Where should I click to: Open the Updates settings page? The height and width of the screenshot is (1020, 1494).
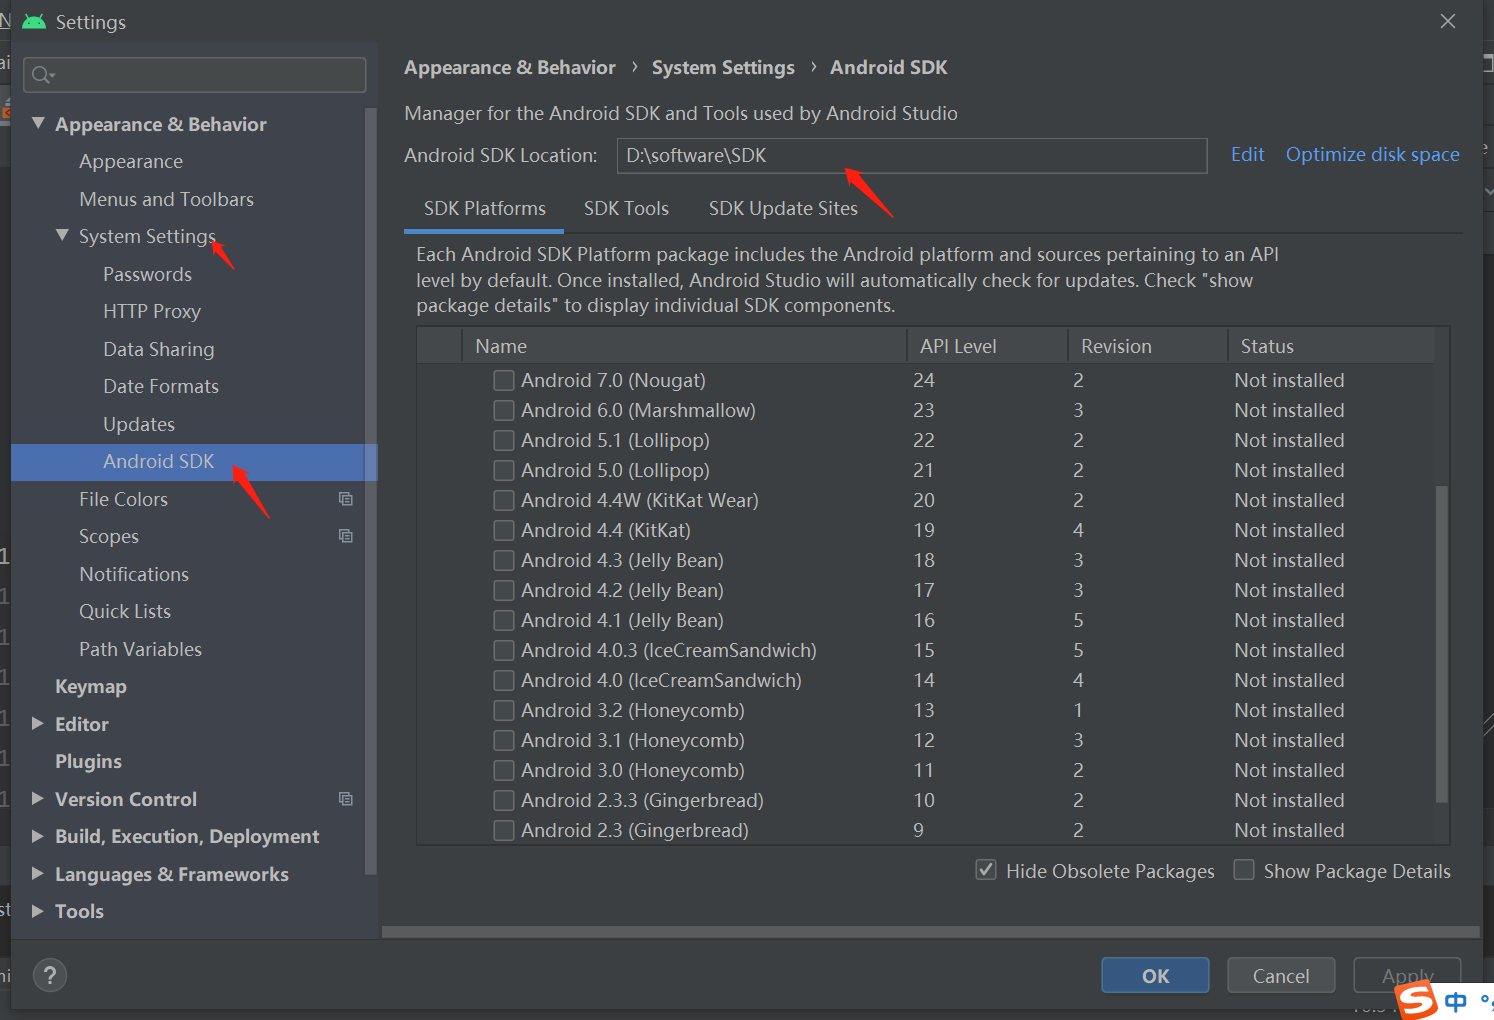139,424
